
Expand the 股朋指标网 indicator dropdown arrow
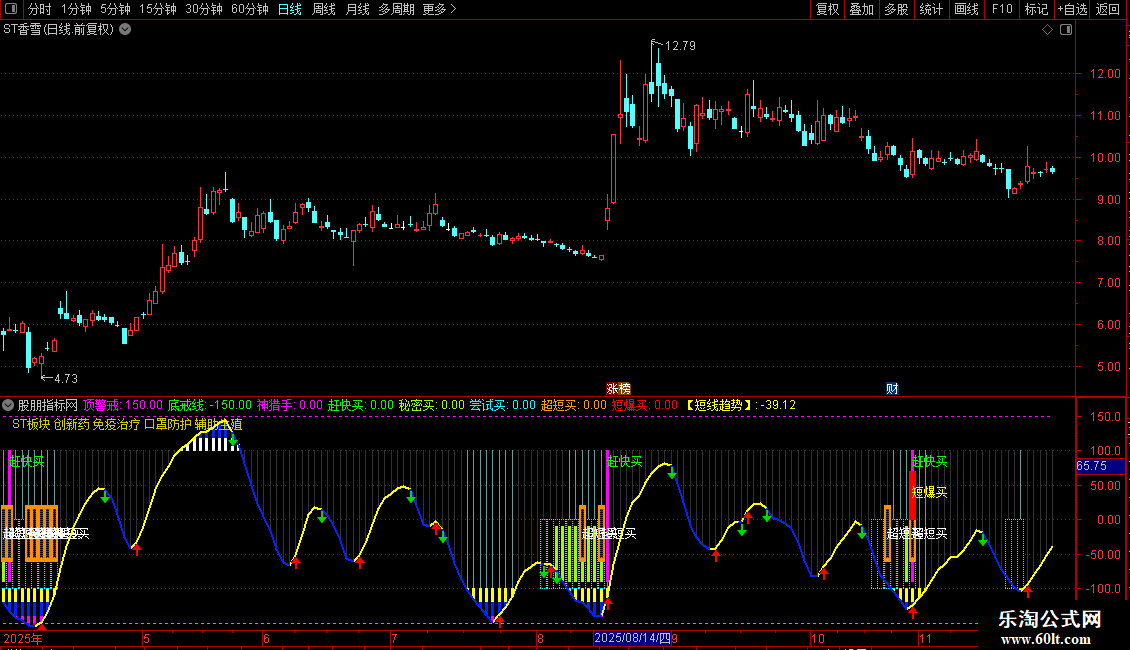(9, 405)
